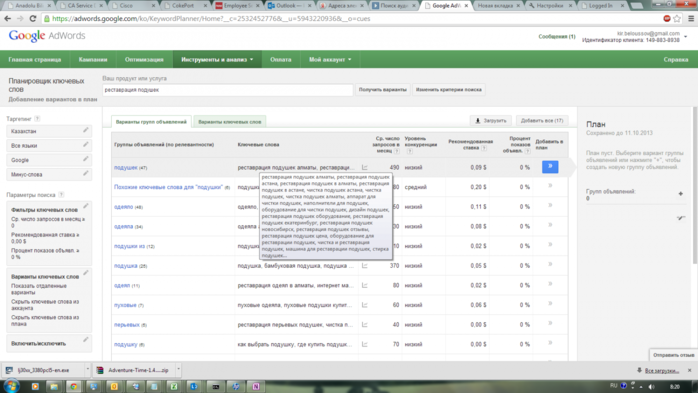Open OneNote icon in taskbar
Image resolution: width=698 pixels, height=393 pixels.
(x=256, y=386)
